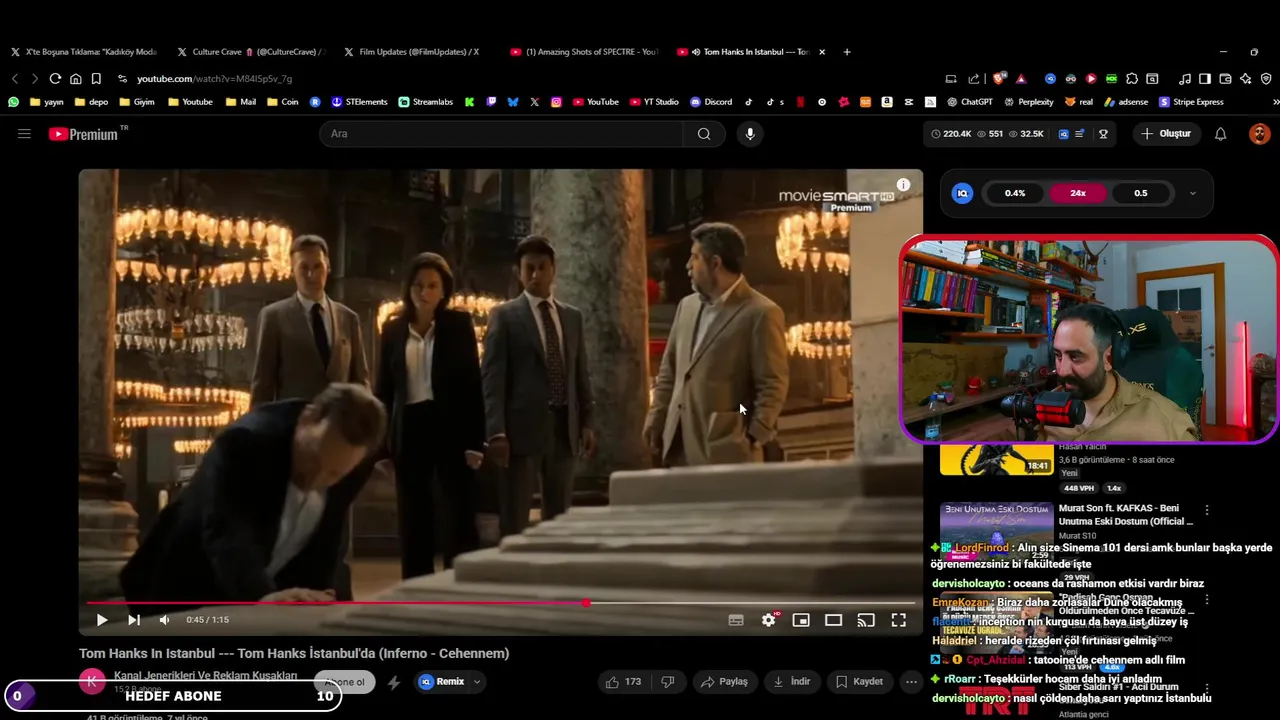1280x720 pixels.
Task: Switch to Amazing Shots of SPECTRE tab
Action: click(583, 52)
